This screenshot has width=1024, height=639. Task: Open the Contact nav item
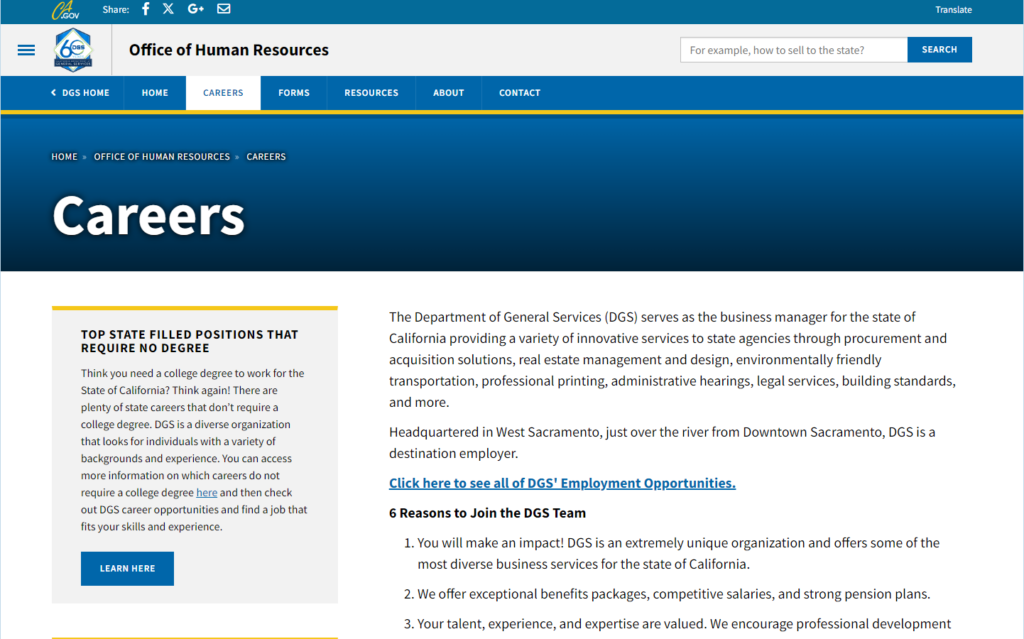(x=520, y=93)
